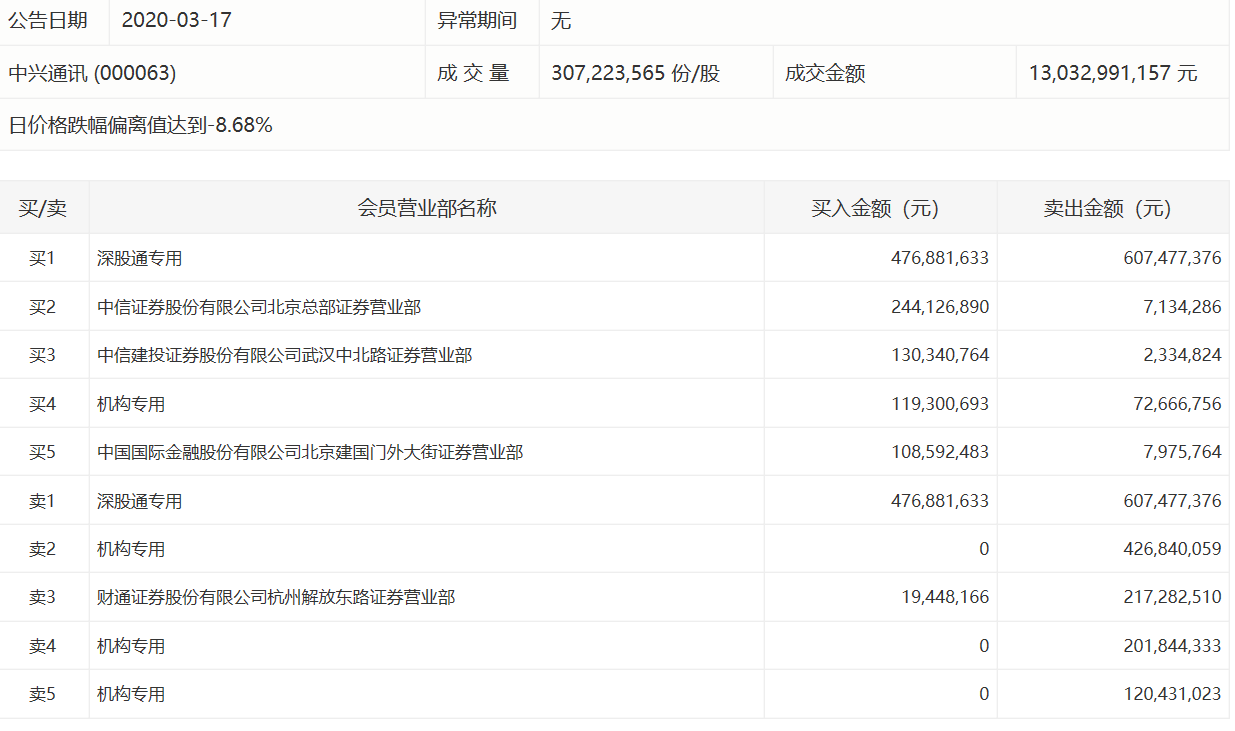Click 深股通专用 in the 买1 row
1235x731 pixels.
(x=139, y=258)
